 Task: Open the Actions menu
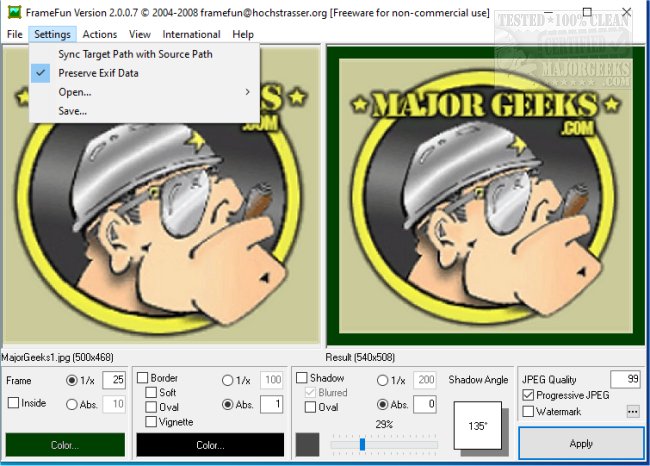click(99, 34)
